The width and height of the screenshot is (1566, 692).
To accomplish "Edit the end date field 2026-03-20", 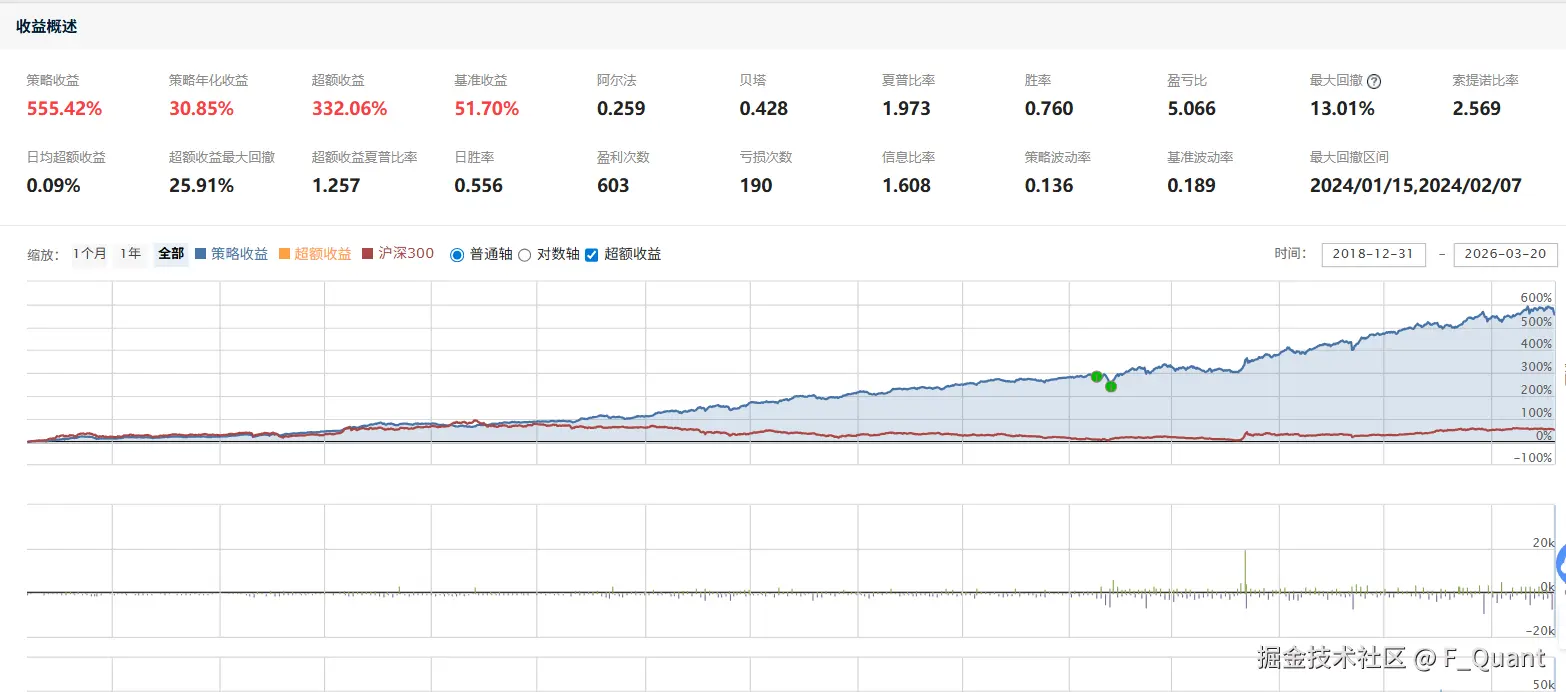I will (x=1505, y=254).
